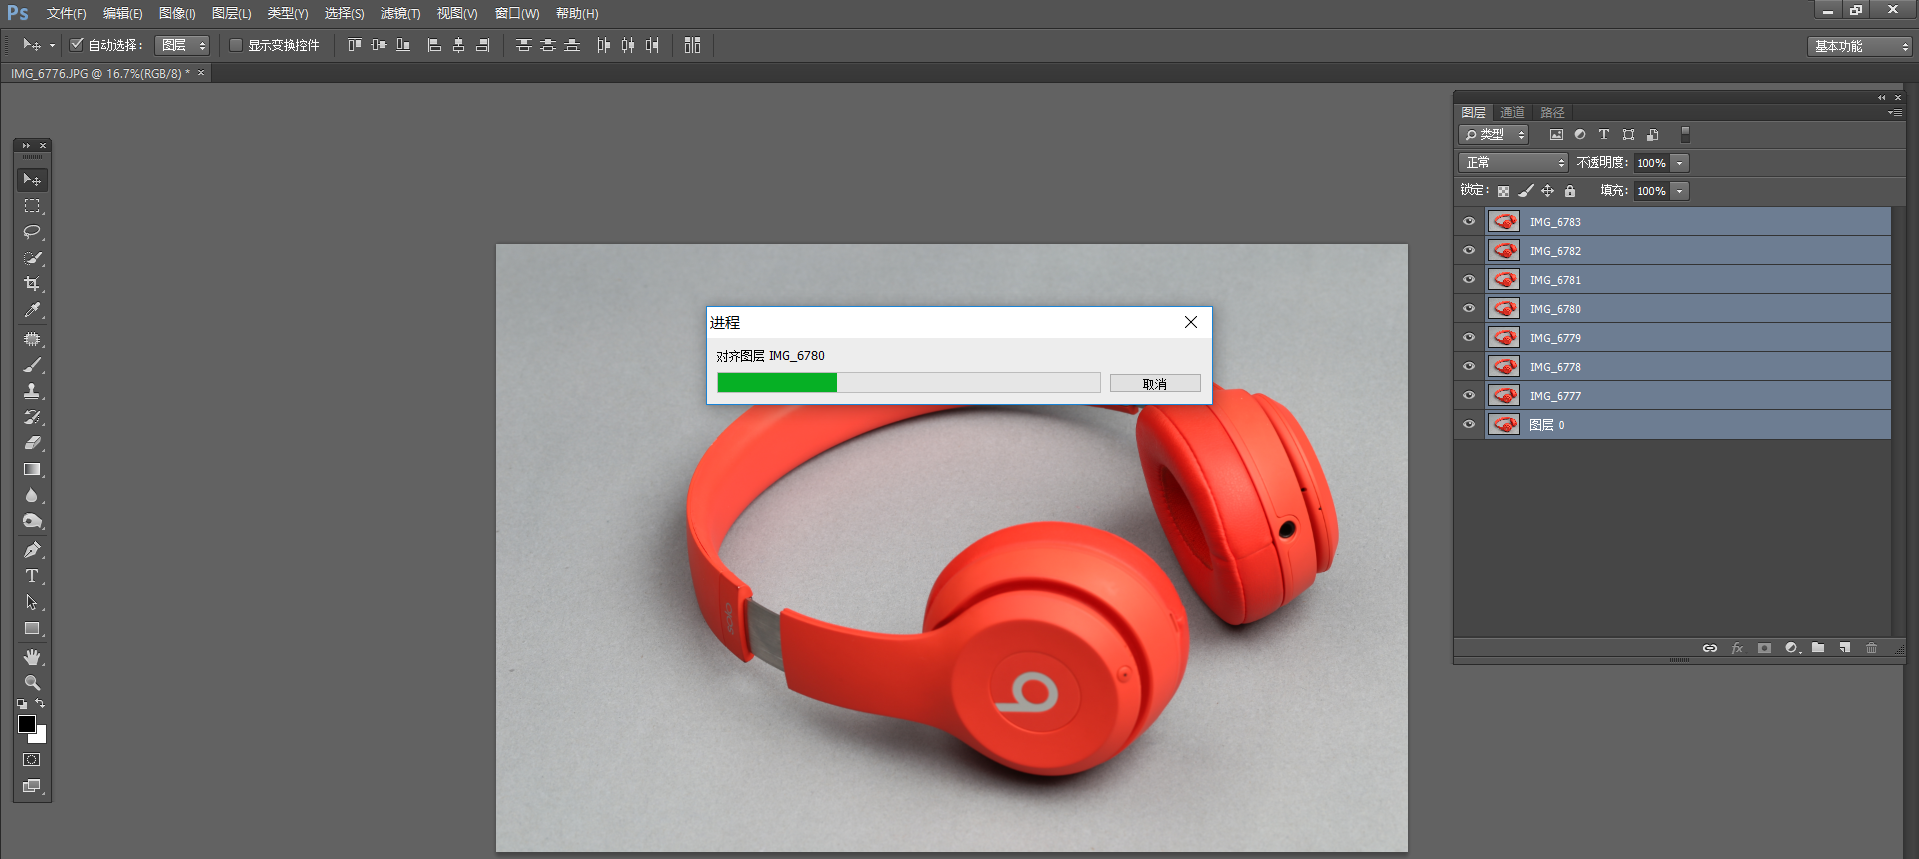This screenshot has width=1919, height=859.
Task: Close the 进程 progress dialog
Action: pos(1191,322)
